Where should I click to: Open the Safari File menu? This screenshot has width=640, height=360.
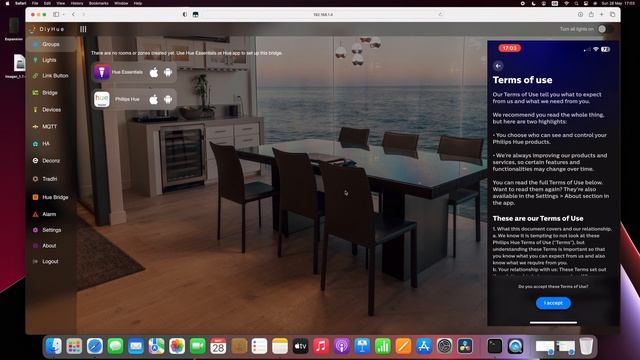click(35, 3)
